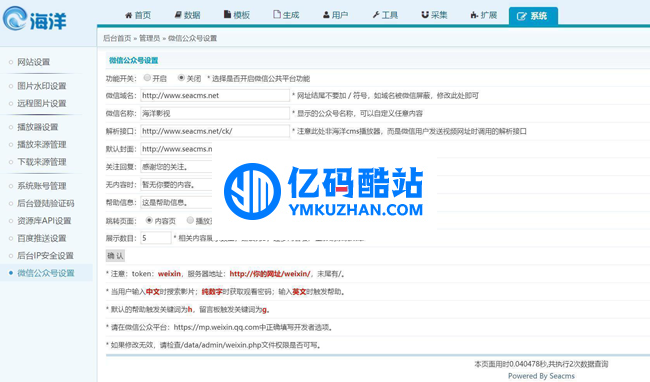Open 远程图片设置 in sidebar
The image size is (650, 382).
(42, 104)
